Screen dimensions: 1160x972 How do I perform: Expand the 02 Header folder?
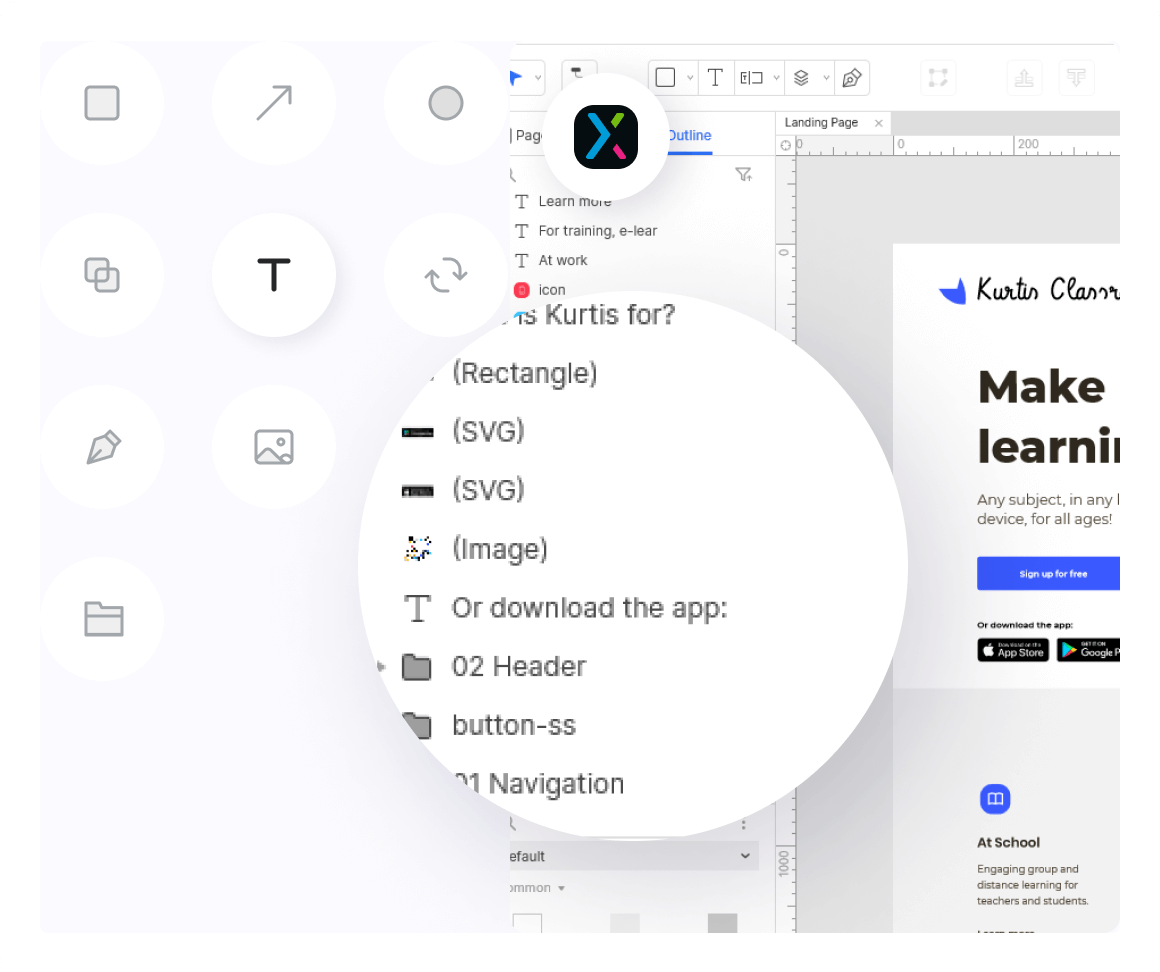[380, 666]
